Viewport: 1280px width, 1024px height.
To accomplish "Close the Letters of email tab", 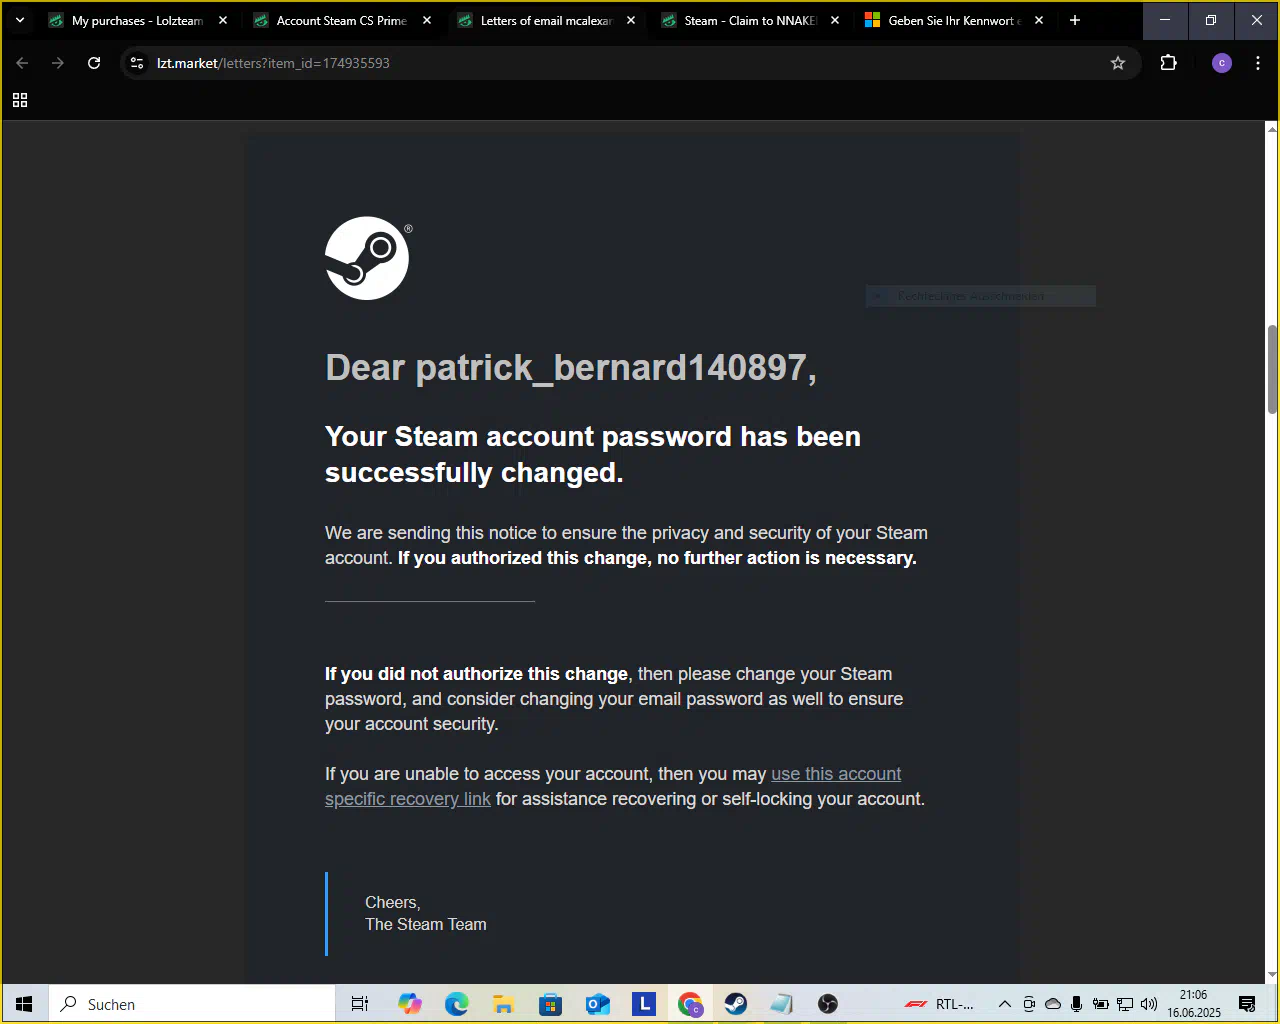I will click(631, 20).
